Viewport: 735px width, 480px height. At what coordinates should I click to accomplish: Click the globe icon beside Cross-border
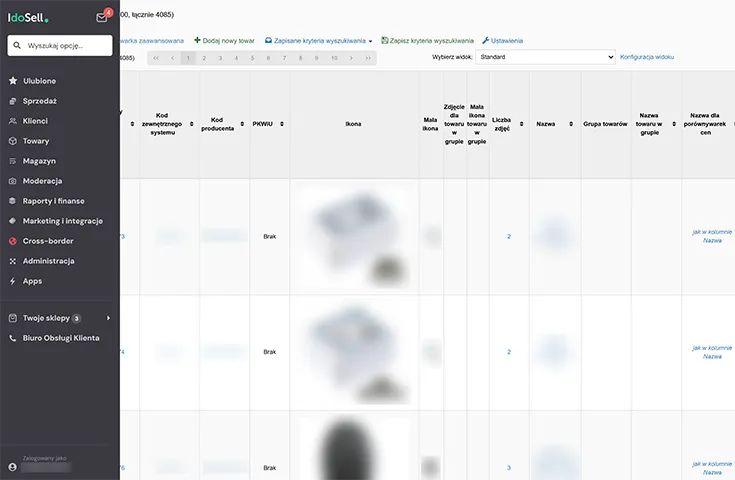click(13, 241)
